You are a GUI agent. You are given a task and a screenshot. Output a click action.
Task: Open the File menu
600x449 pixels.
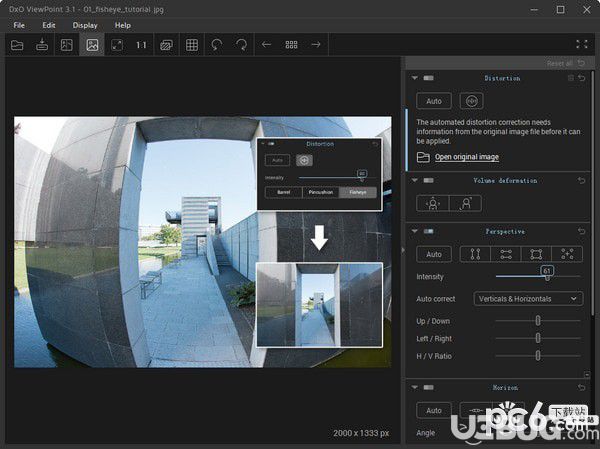[x=19, y=25]
